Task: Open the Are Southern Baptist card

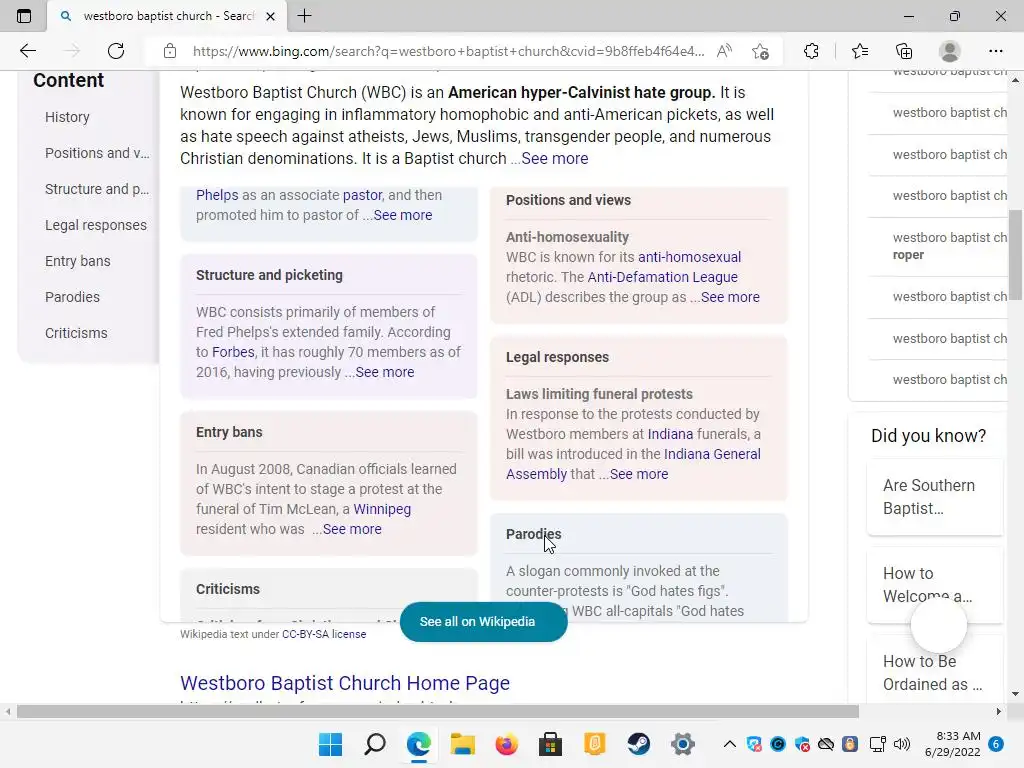Action: [x=935, y=497]
